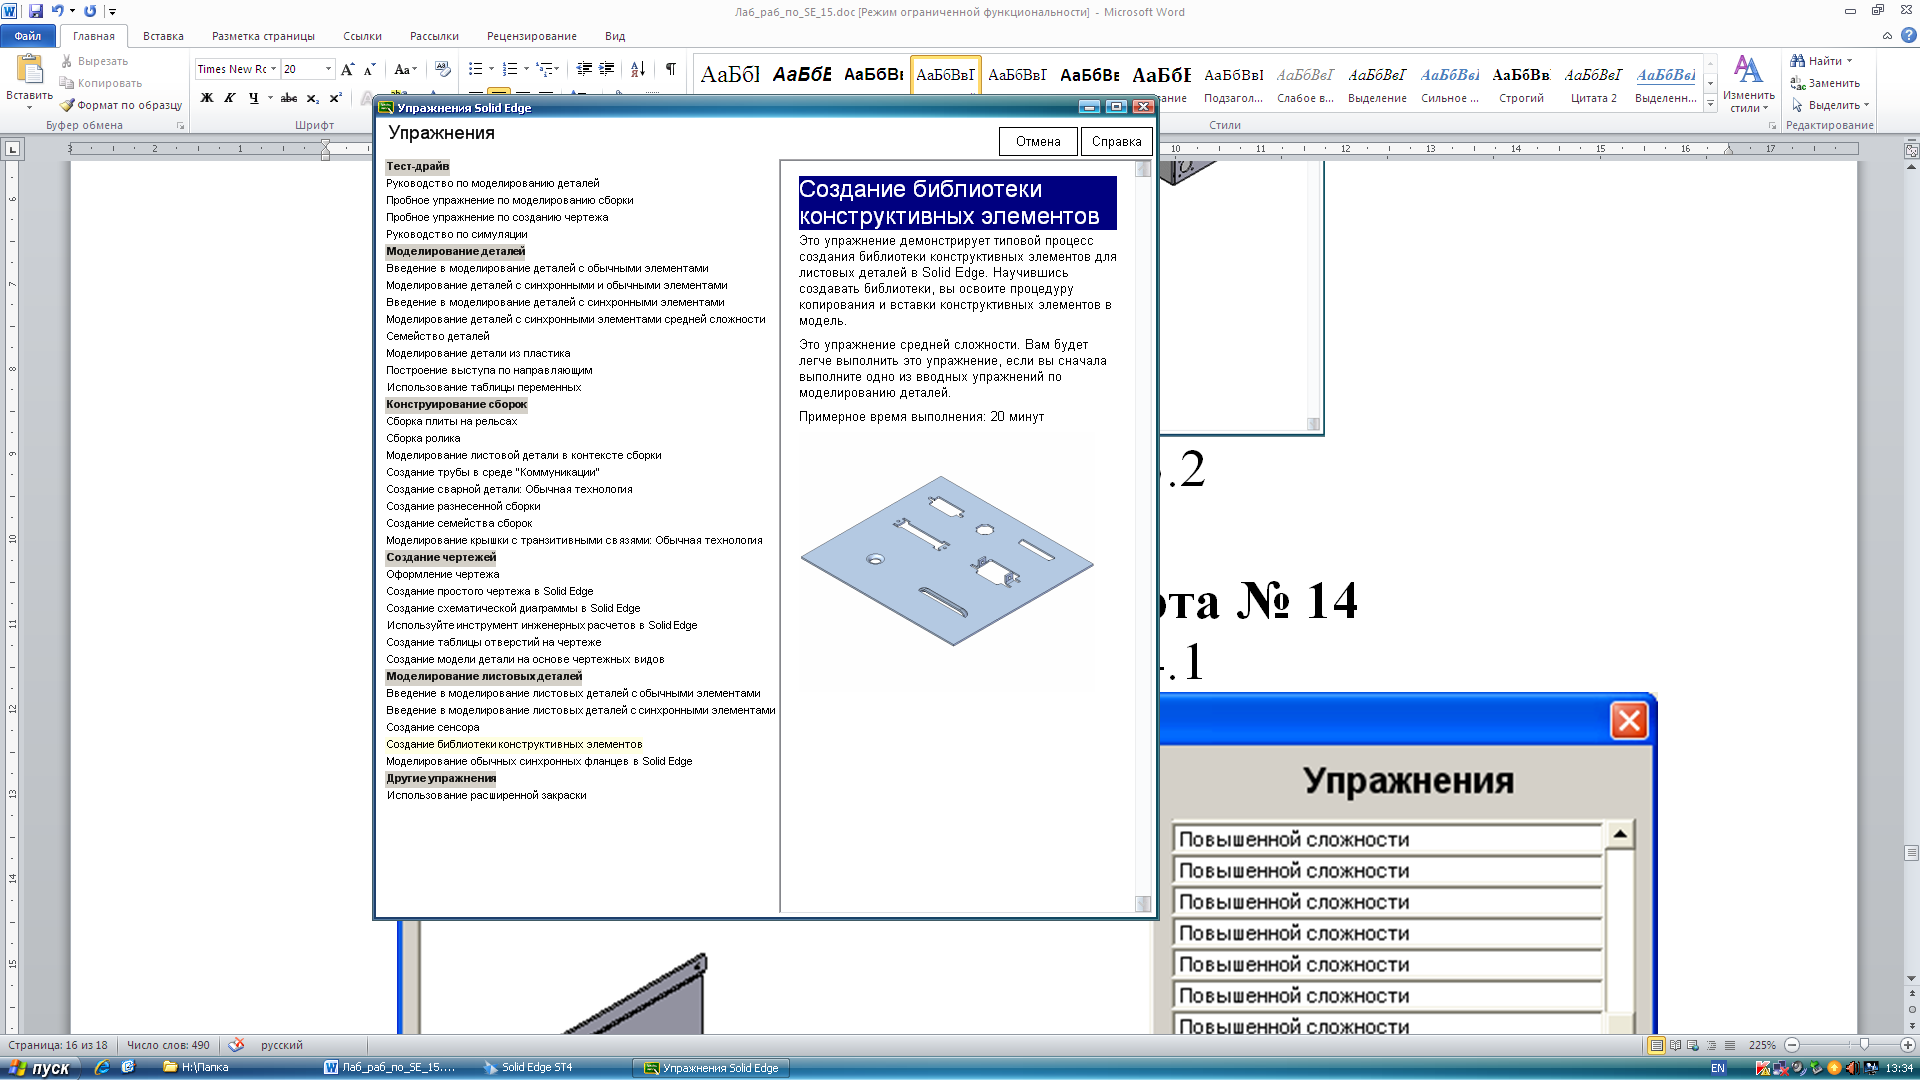Click the Replace (Заменить) command
This screenshot has width=1920, height=1080.
(1825, 83)
